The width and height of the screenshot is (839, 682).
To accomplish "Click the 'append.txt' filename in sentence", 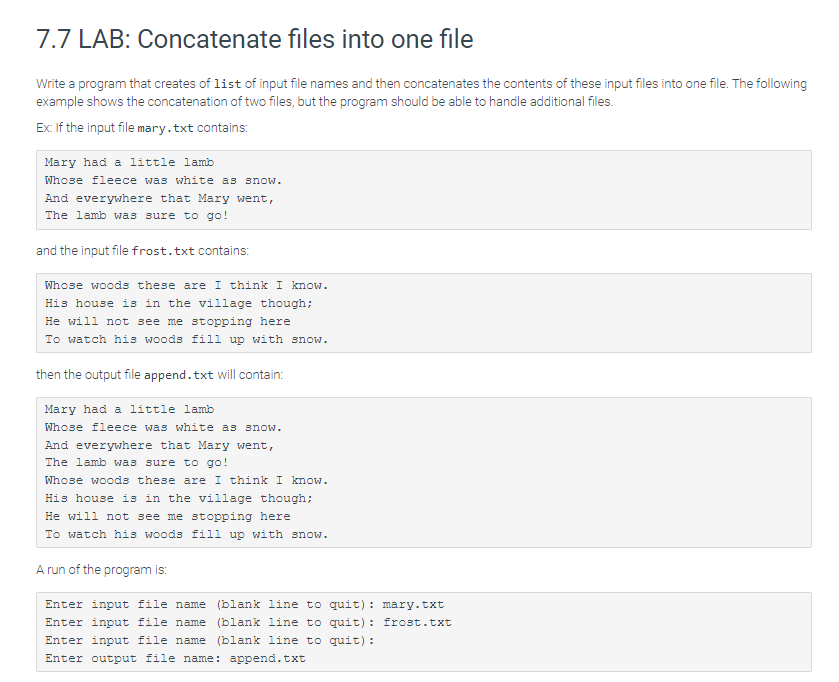I will coord(179,375).
